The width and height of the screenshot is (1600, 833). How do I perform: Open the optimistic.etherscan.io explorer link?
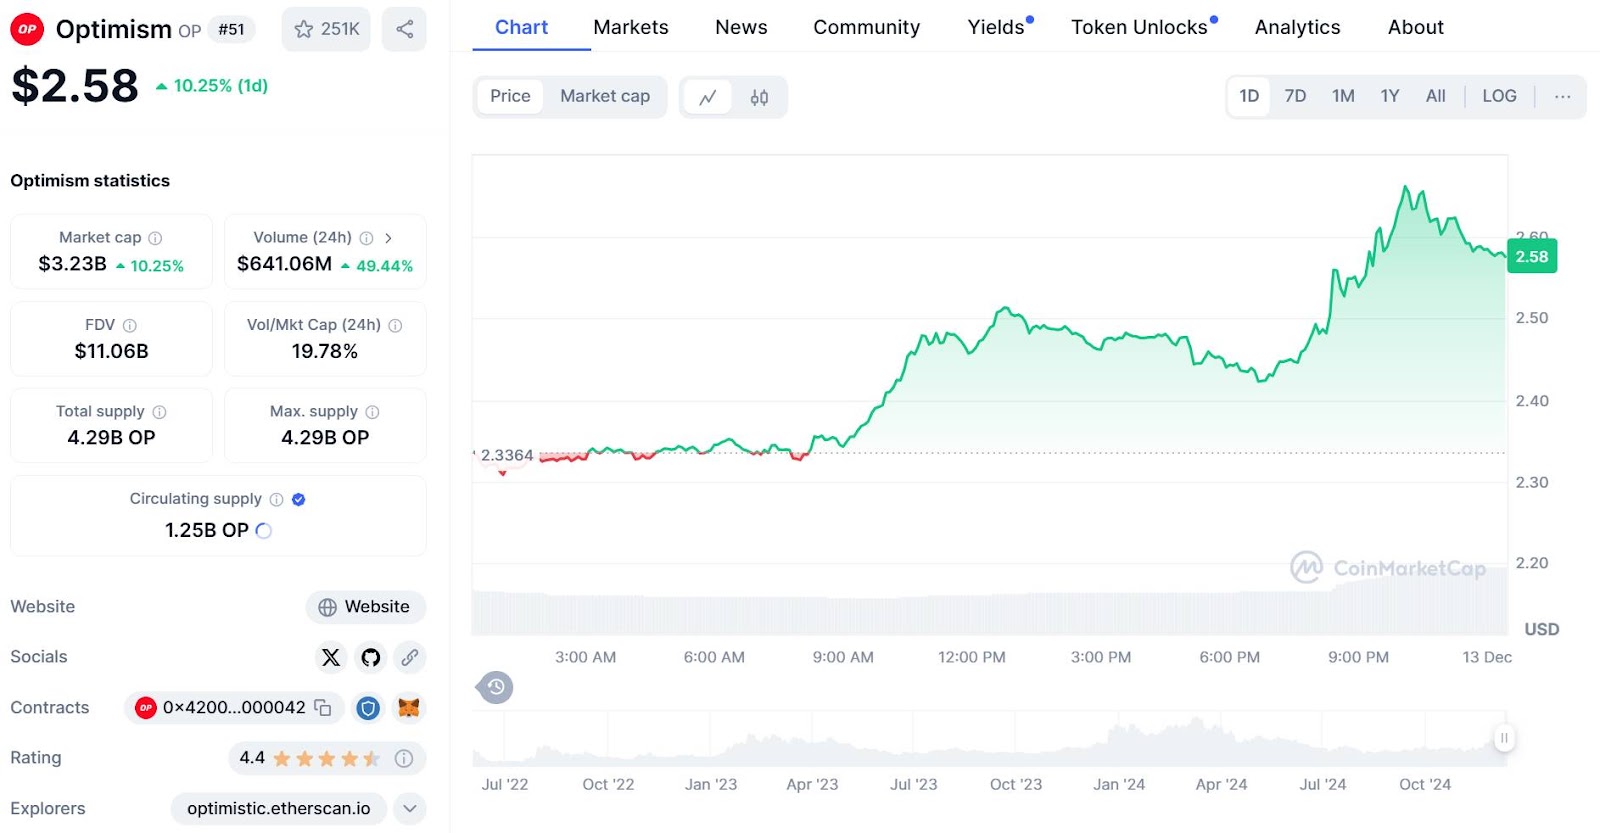tap(279, 809)
